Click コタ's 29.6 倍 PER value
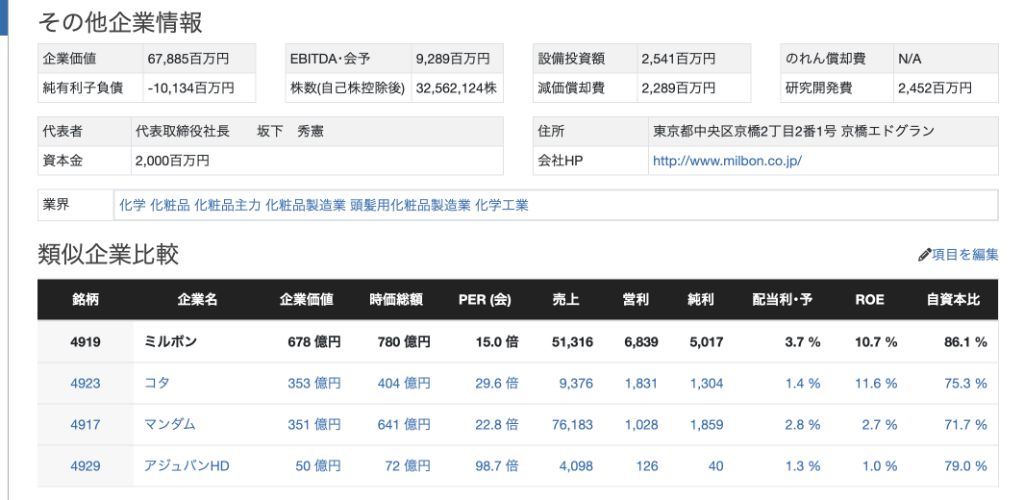Screen dimensions: 1024x500 click(496, 383)
